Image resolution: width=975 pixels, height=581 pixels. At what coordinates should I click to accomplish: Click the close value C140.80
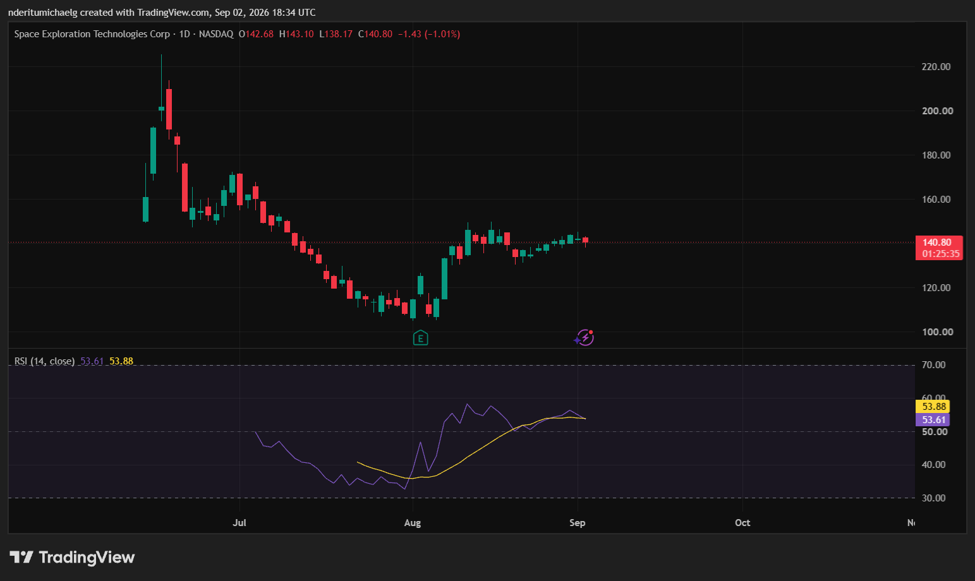[x=375, y=34]
